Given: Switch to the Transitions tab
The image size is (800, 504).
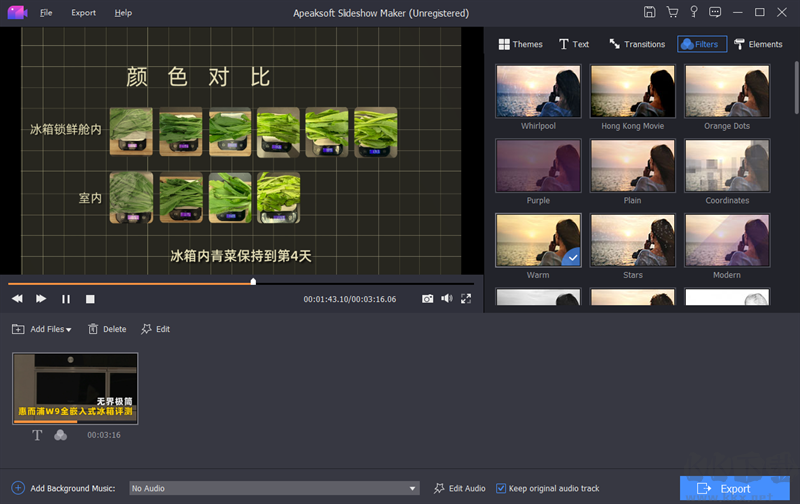Looking at the screenshot, I should 636,44.
